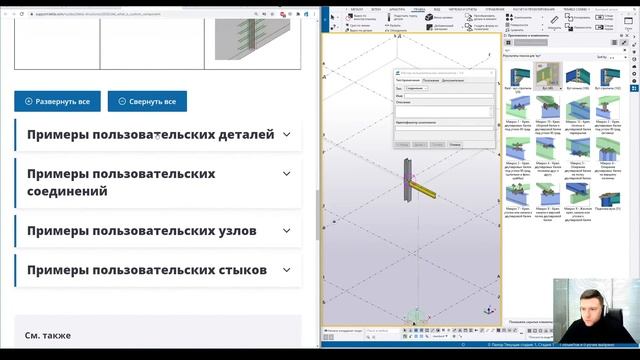Click the blue Развернуть все button
Screen dimensions: 640x360
pos(57,101)
